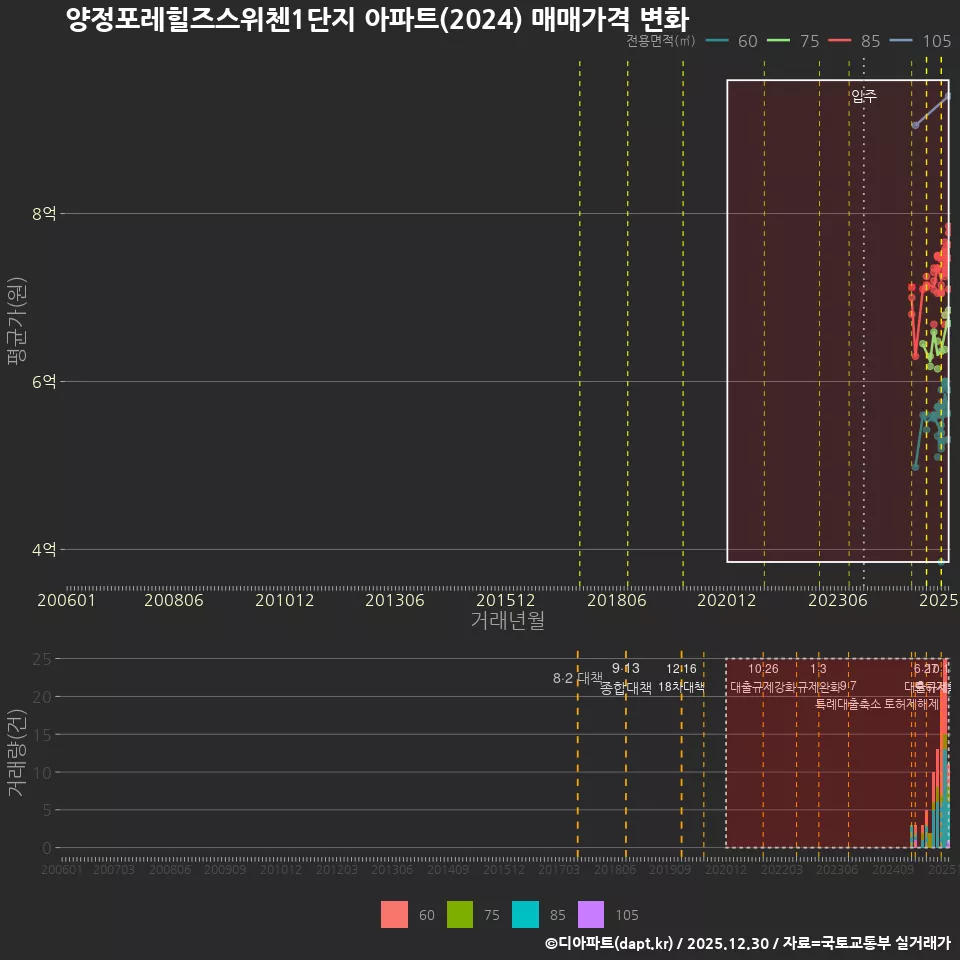The width and height of the screenshot is (960, 960).
Task: Click the 입주 annotation on the chart
Action: (864, 97)
